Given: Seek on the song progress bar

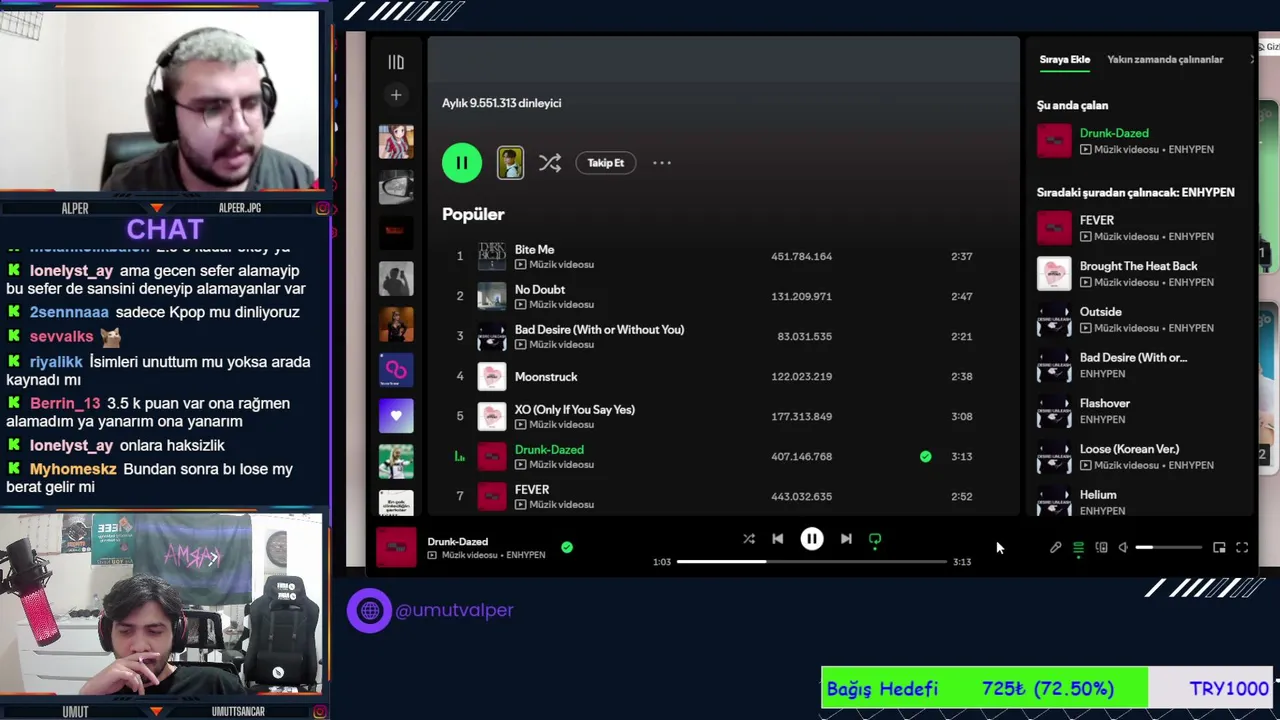Looking at the screenshot, I should click(811, 561).
